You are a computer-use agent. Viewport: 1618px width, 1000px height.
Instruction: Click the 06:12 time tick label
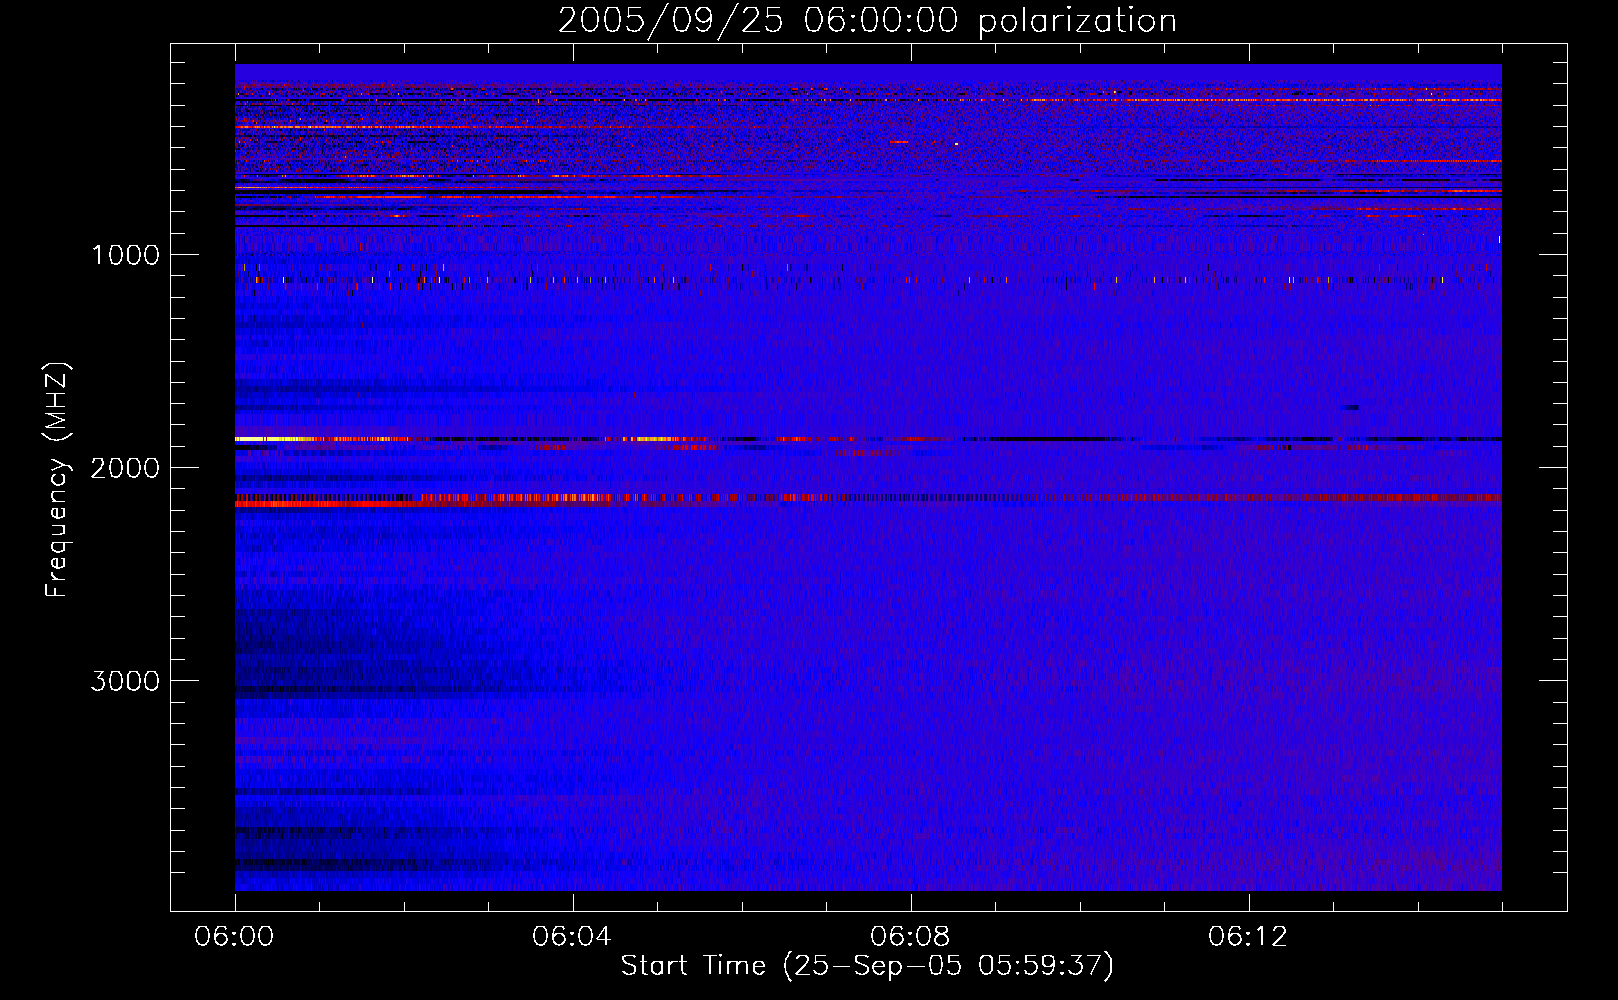tap(1248, 937)
